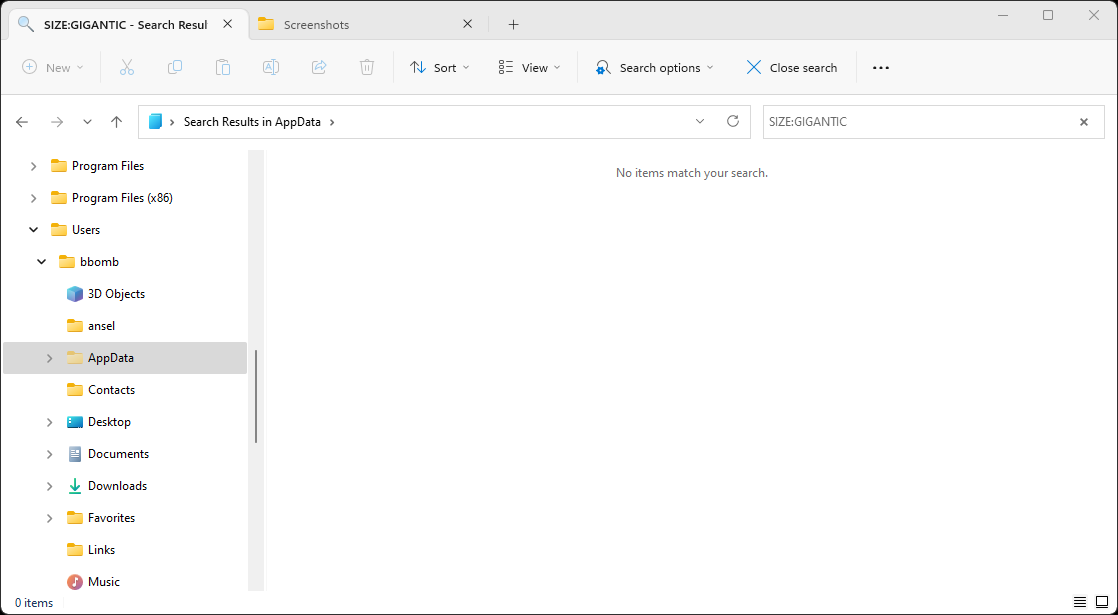Open the See more ellipsis menu
1118x615 pixels.
tap(880, 68)
